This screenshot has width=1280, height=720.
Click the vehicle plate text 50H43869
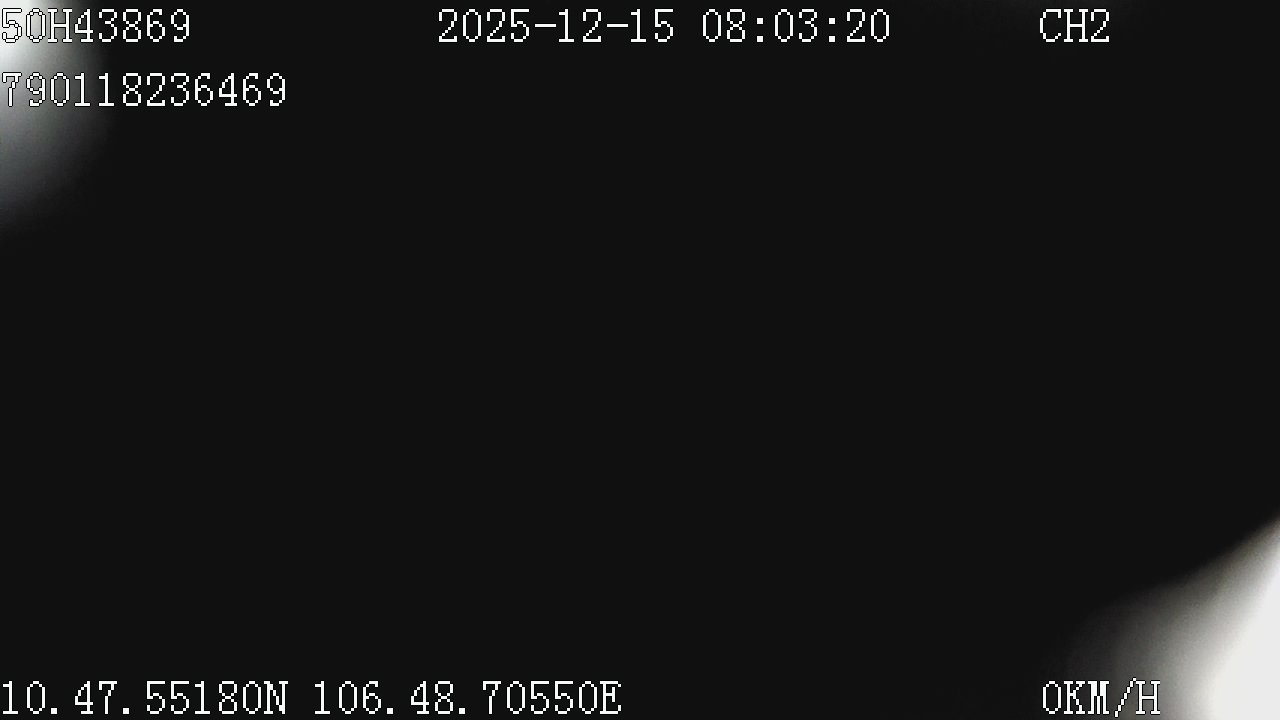(x=96, y=27)
